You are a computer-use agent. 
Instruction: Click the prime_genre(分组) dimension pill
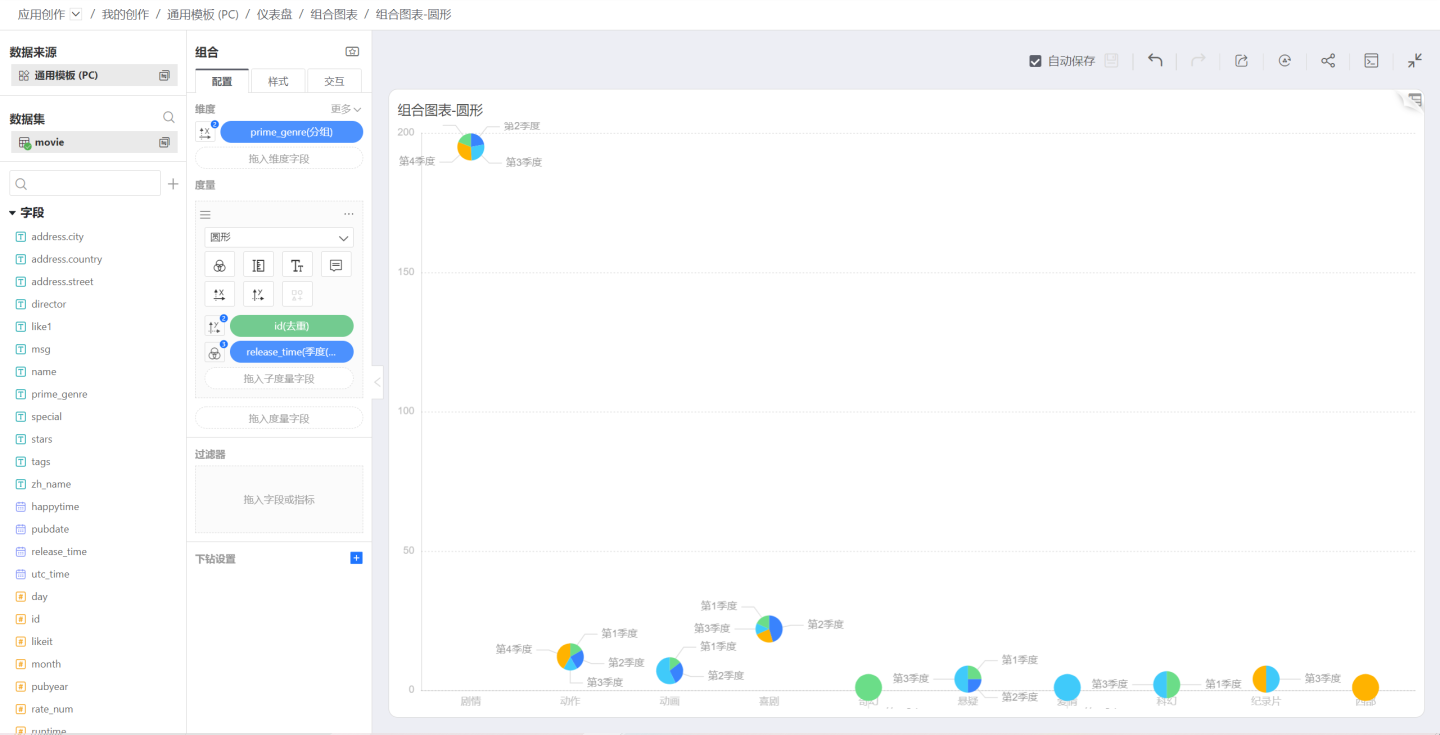(291, 132)
